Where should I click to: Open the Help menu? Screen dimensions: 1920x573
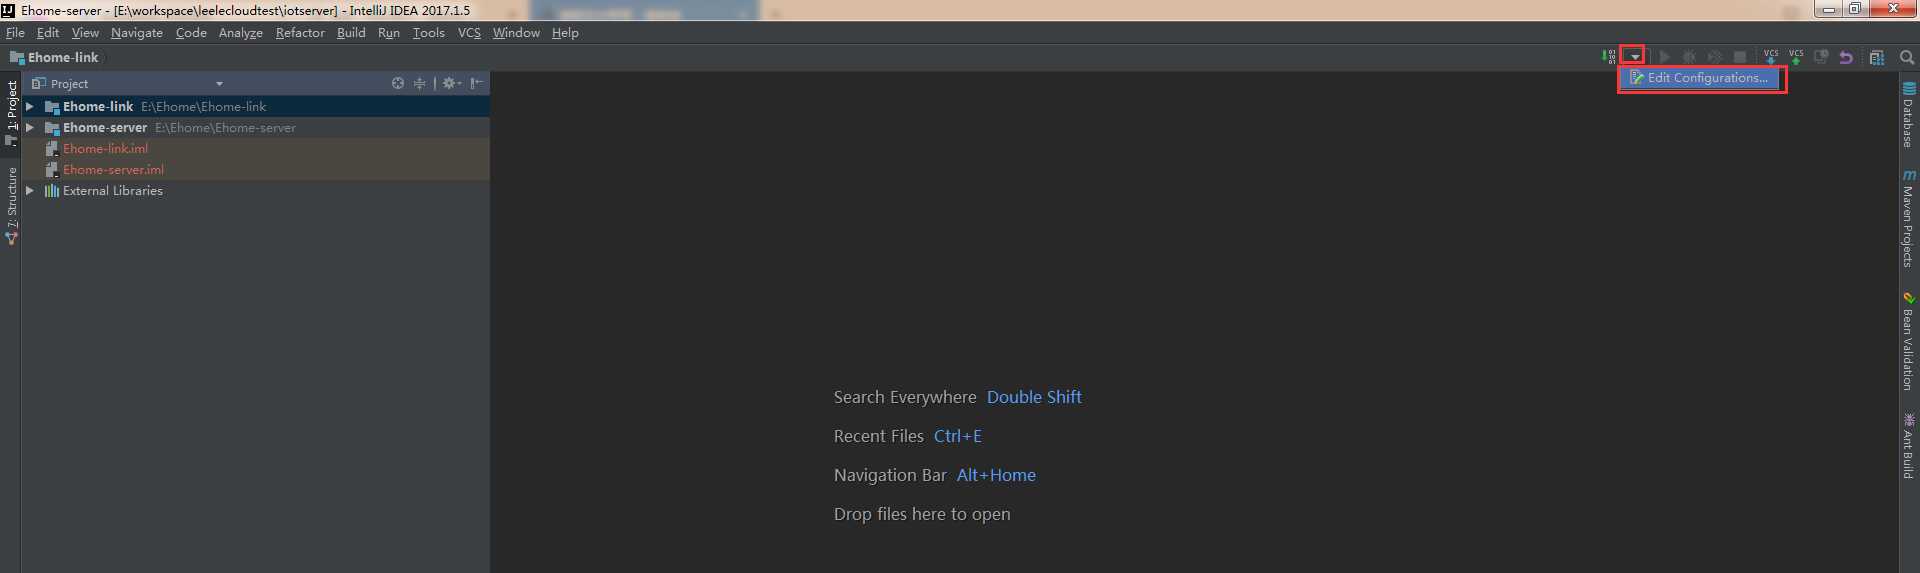(565, 33)
